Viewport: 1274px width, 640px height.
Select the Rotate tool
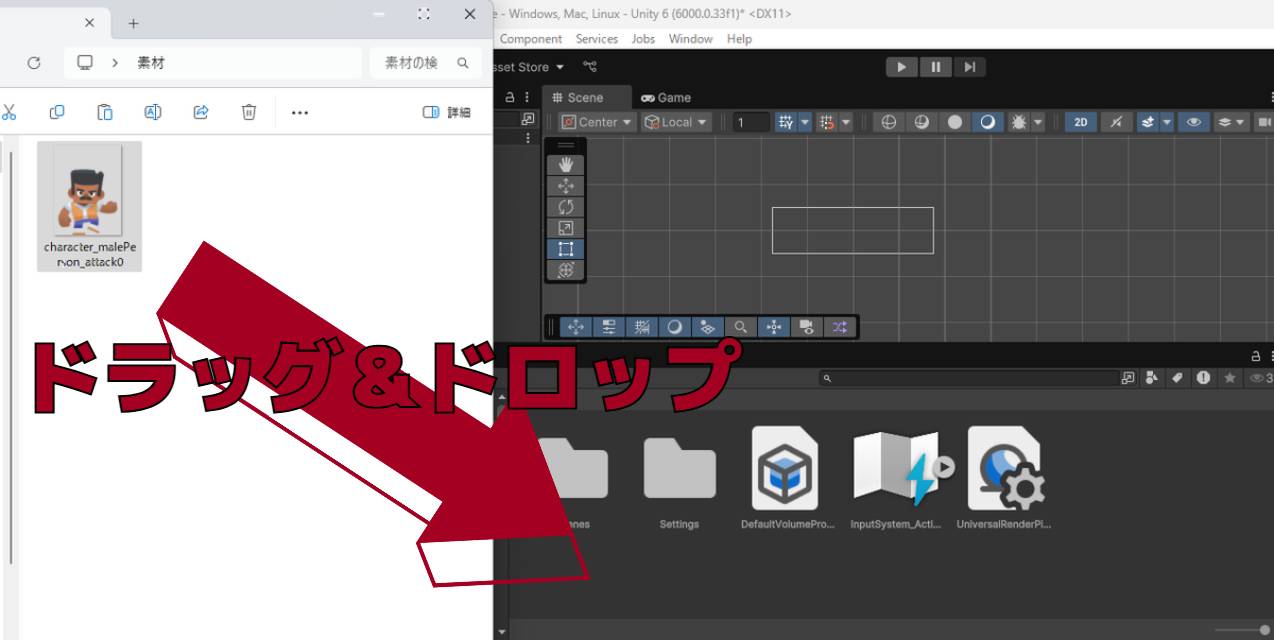pyautogui.click(x=565, y=206)
